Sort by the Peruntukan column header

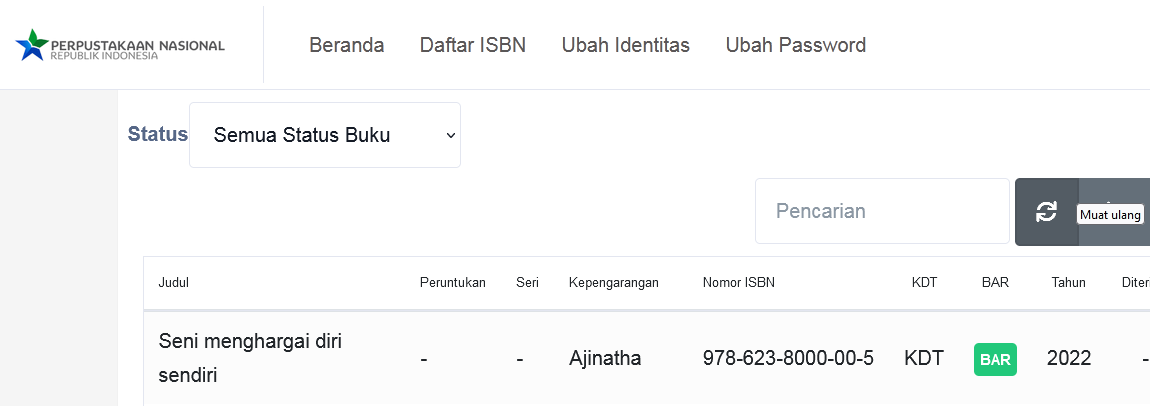pyautogui.click(x=453, y=283)
